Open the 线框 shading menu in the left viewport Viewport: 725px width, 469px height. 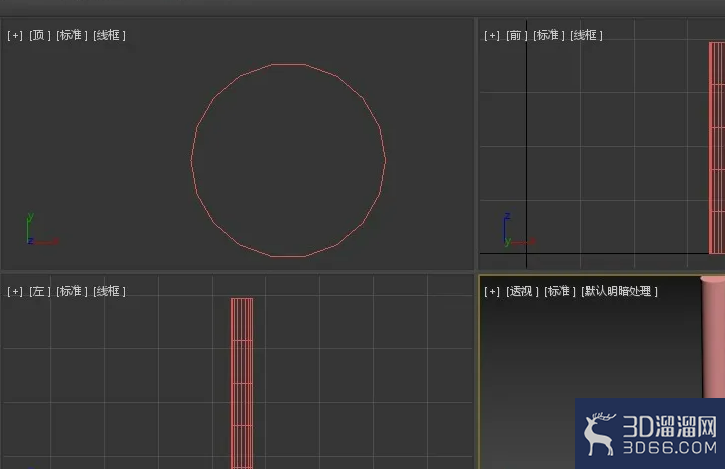click(x=109, y=291)
